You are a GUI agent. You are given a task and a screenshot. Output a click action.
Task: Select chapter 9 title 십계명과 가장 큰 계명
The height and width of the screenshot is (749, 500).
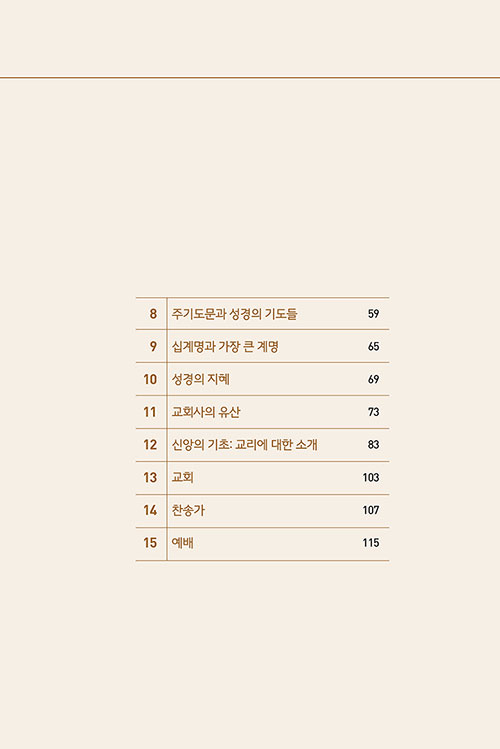tap(225, 346)
